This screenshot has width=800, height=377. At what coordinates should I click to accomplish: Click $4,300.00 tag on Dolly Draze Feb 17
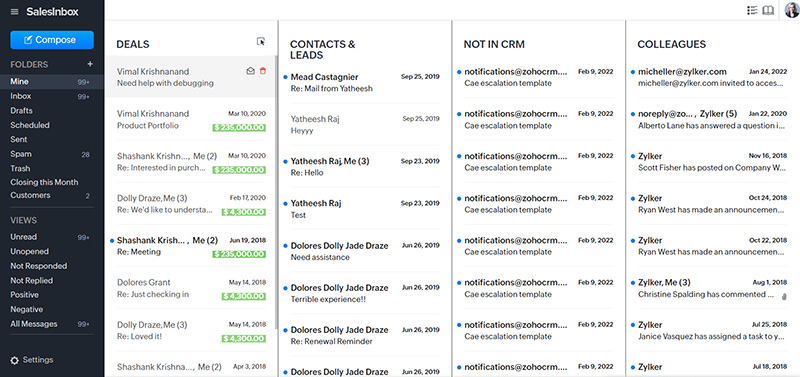(x=244, y=212)
